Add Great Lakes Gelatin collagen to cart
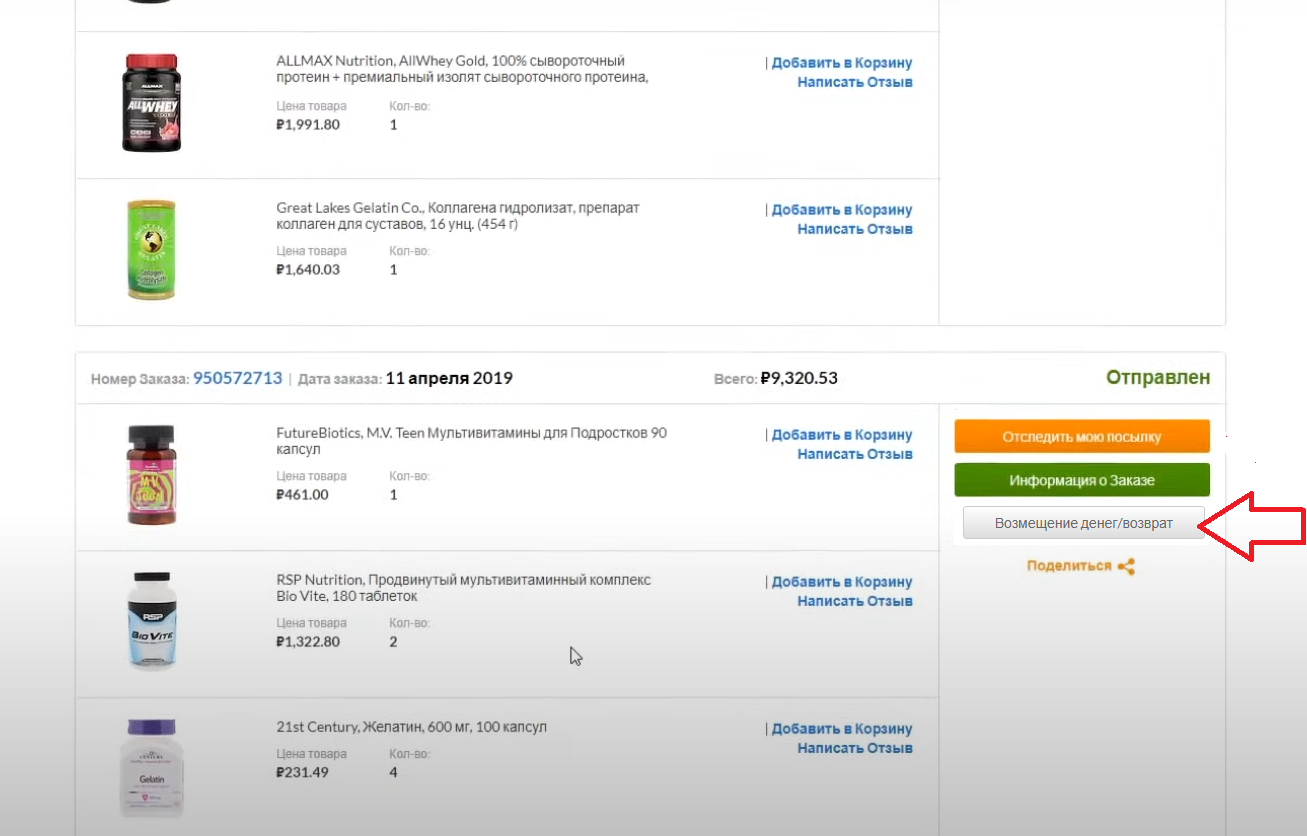1307x836 pixels. pos(842,210)
